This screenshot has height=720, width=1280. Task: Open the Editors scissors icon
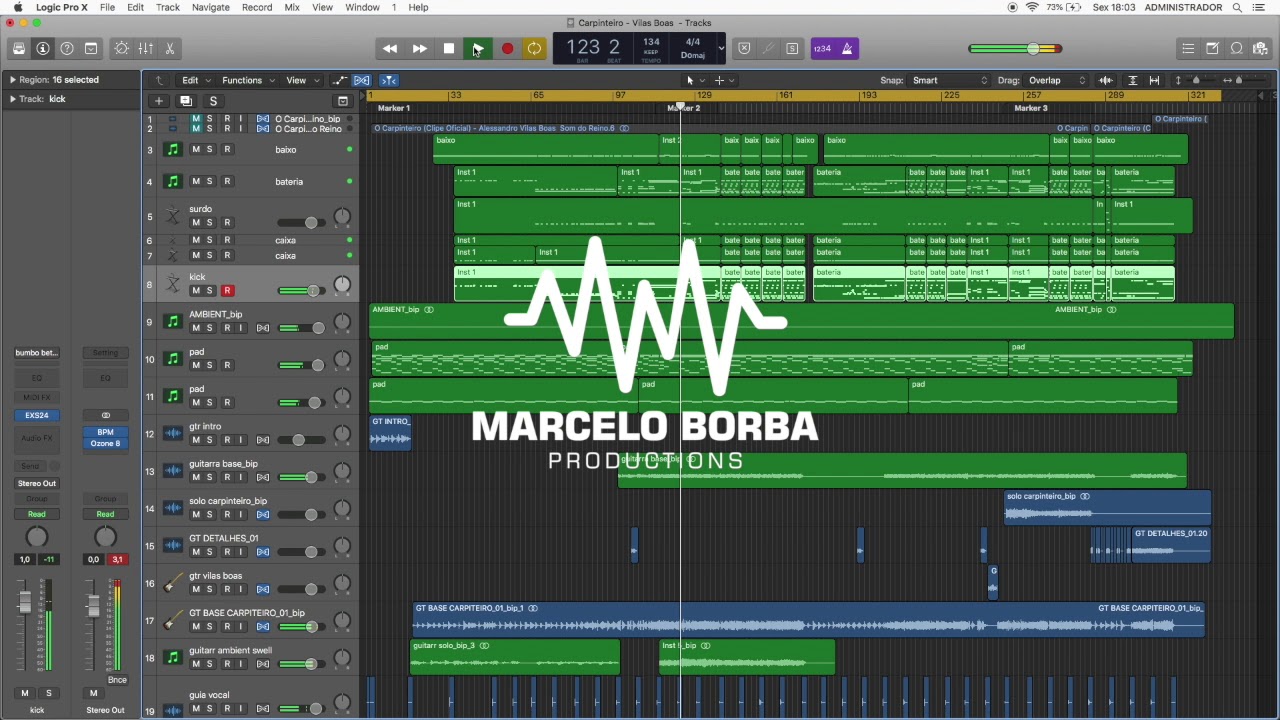coord(170,48)
